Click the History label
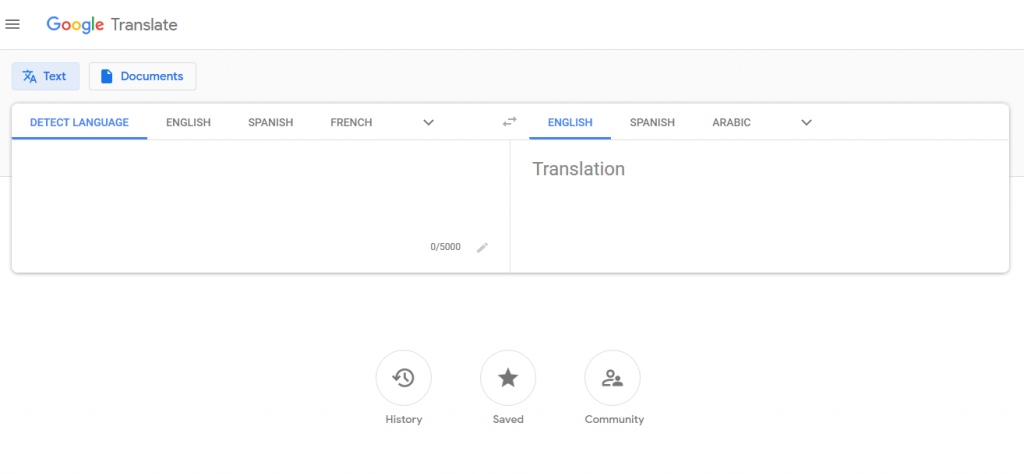Viewport: 1024px width, 474px height. coord(404,420)
